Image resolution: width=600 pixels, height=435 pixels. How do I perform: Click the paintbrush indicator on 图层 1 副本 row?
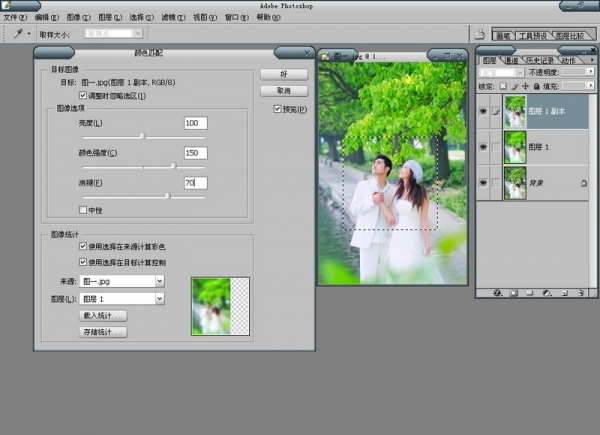coord(496,112)
